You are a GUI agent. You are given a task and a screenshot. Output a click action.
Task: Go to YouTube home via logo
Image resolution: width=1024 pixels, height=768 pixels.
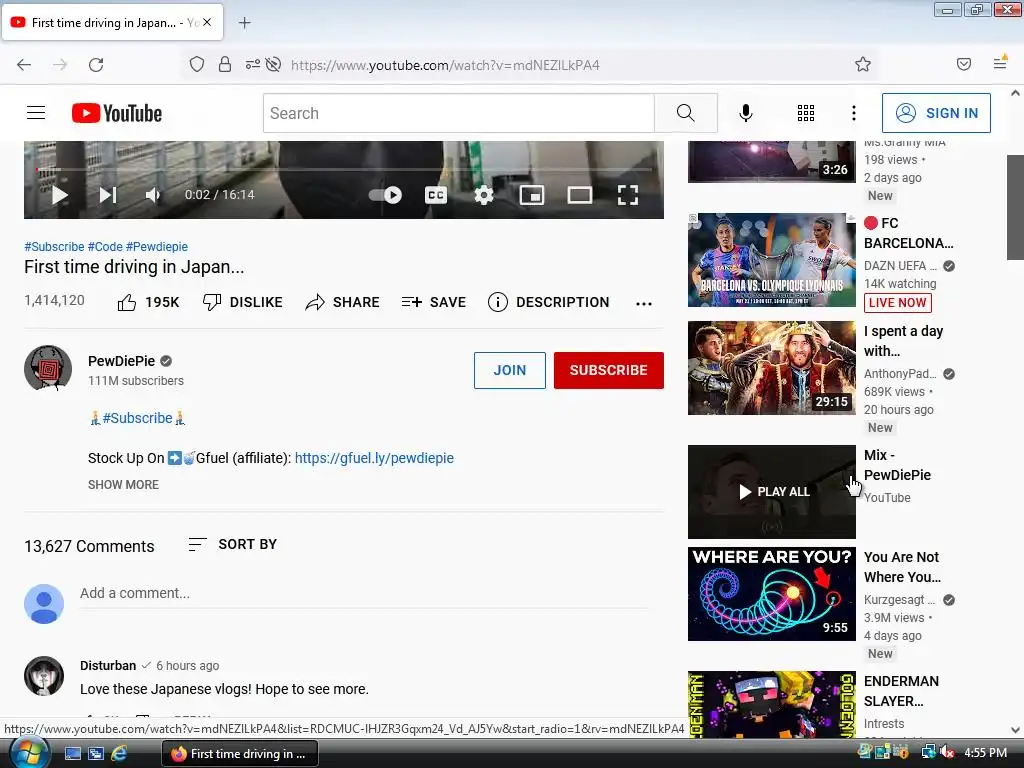117,113
